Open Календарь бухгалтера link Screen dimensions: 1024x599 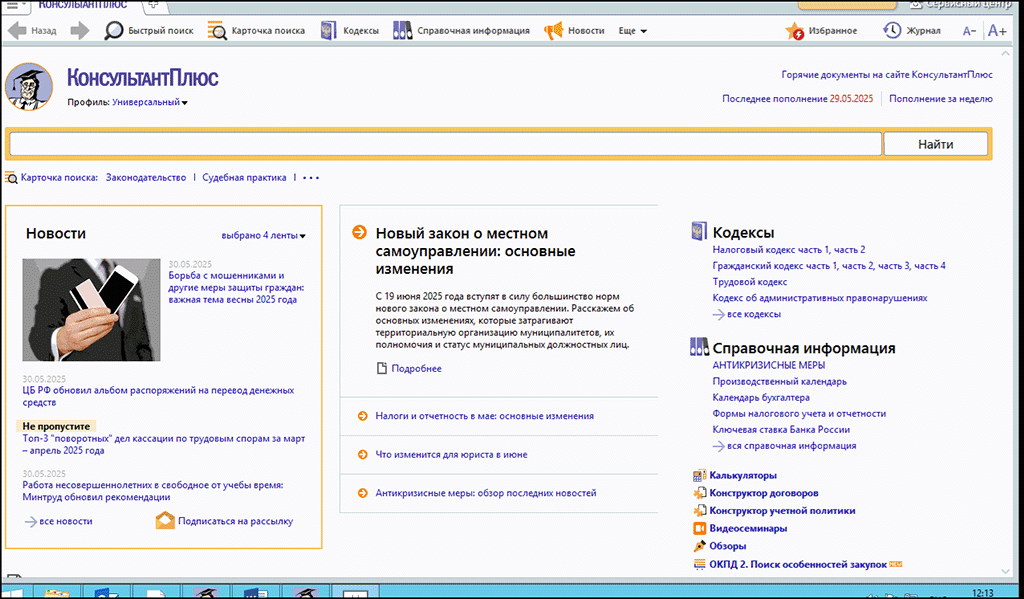click(761, 398)
